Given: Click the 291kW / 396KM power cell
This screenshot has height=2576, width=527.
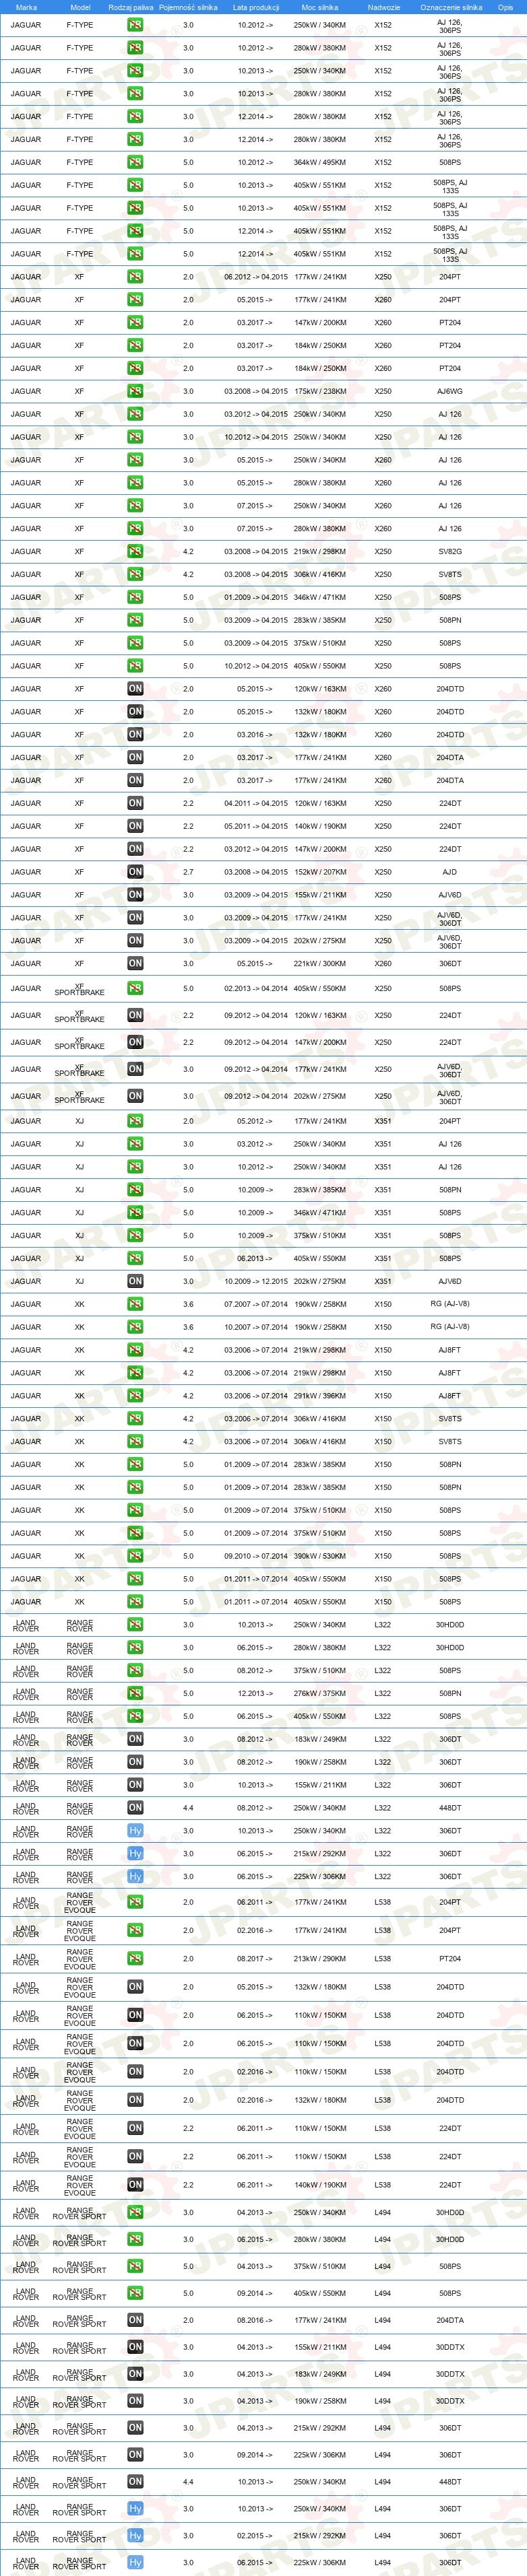Looking at the screenshot, I should pyautogui.click(x=320, y=1396).
